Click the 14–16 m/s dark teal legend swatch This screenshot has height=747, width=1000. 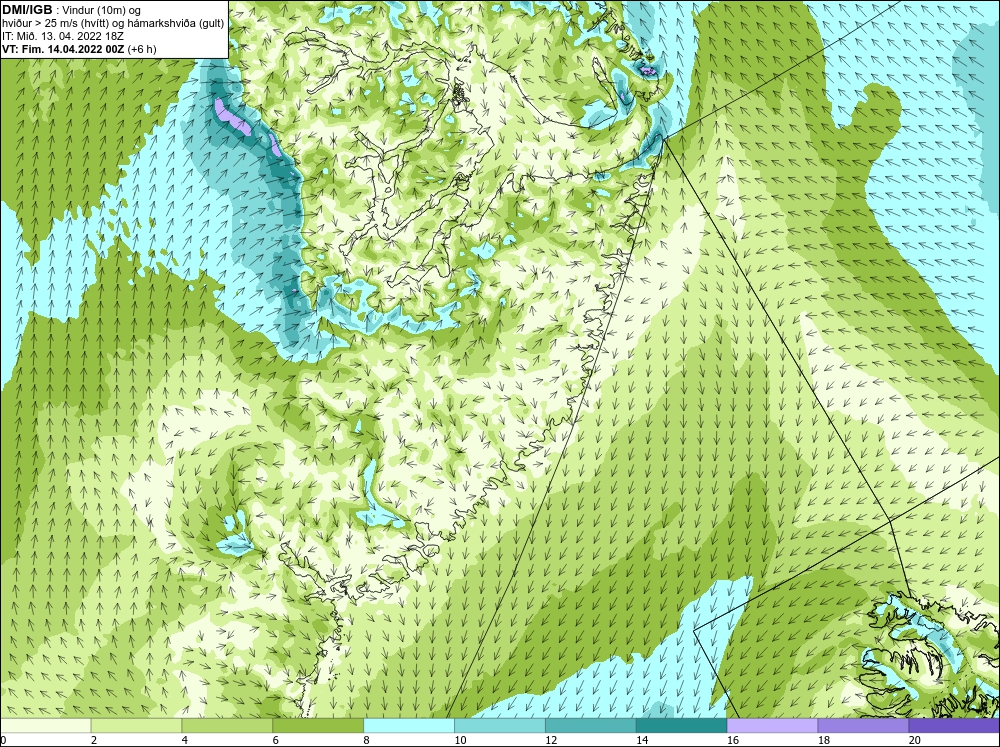tap(681, 726)
